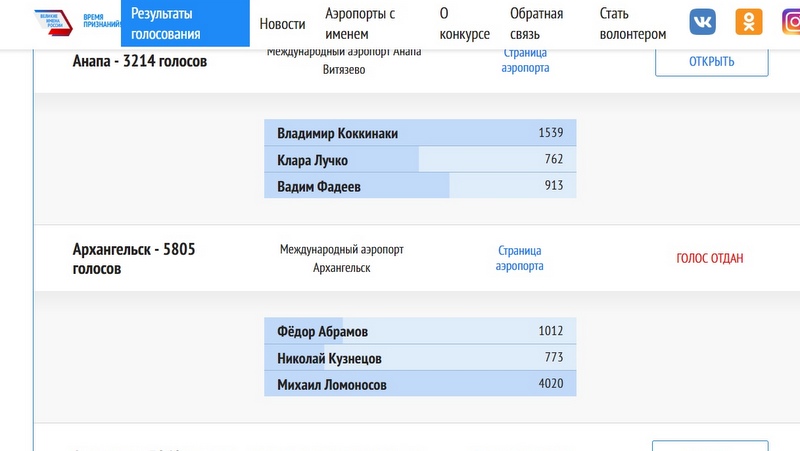Screen dimensions: 800x451
Task: Click the Фёдор Абрамов result row
Action: click(x=420, y=331)
